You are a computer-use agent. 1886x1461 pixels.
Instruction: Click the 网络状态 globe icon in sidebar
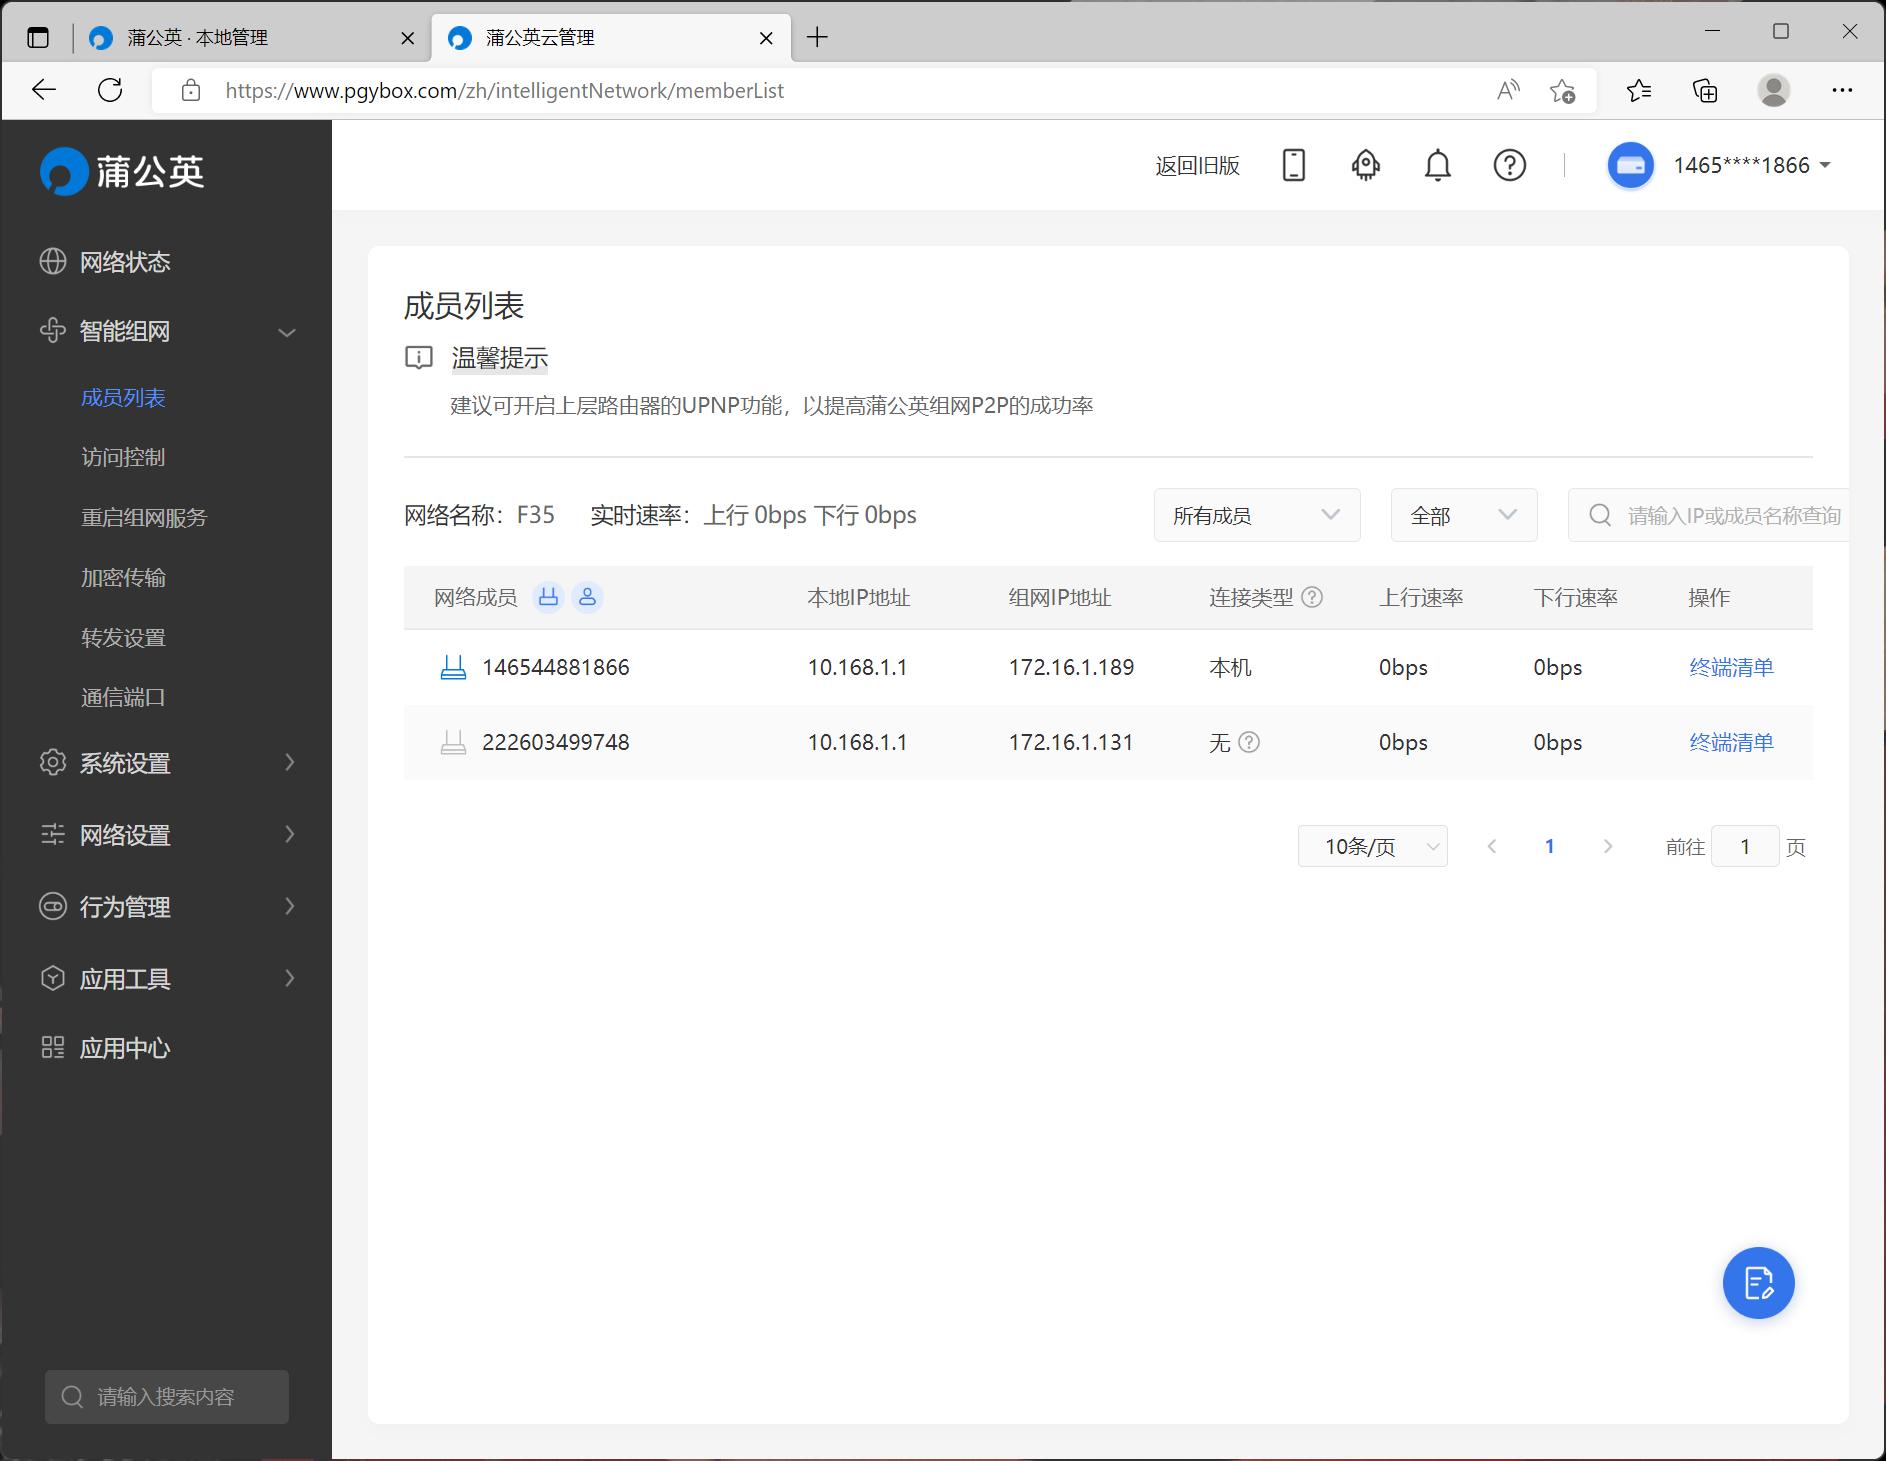pos(52,261)
